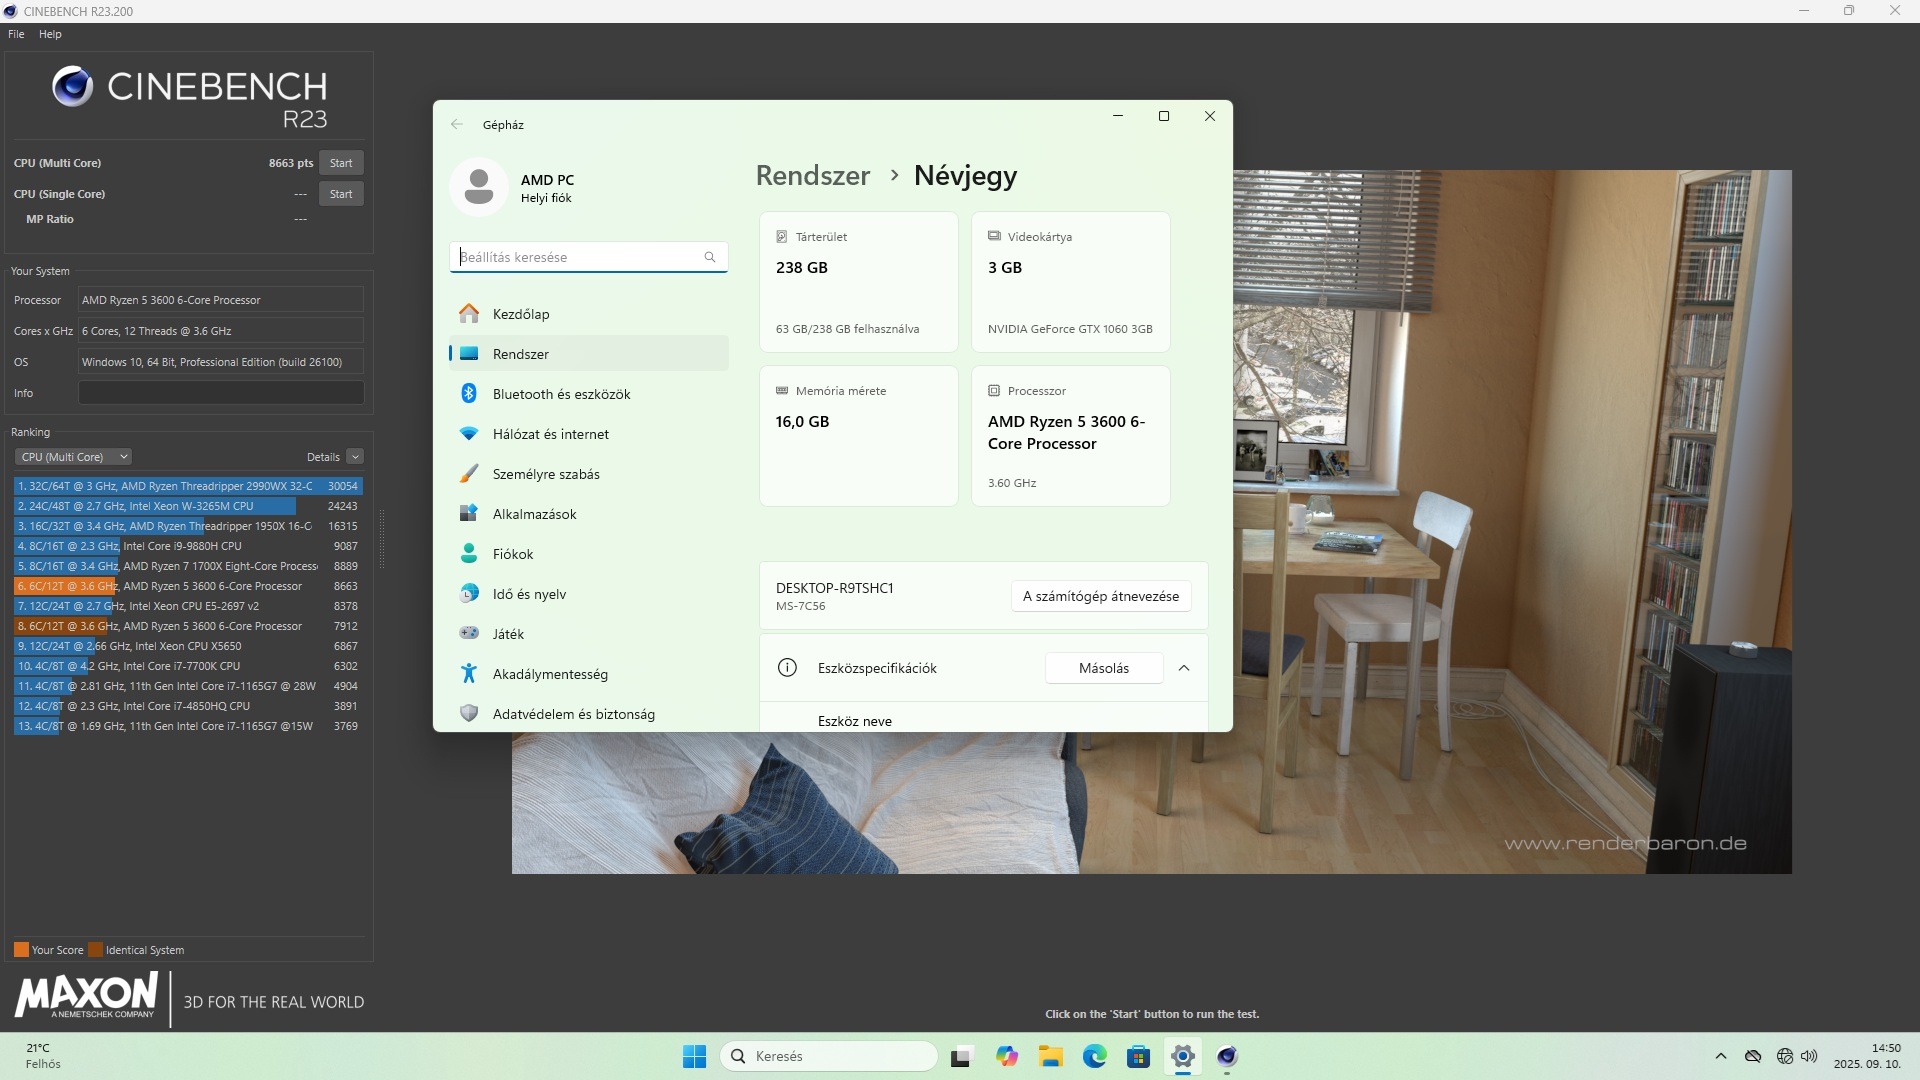Click A számítógép átnevezése button

coord(1100,596)
